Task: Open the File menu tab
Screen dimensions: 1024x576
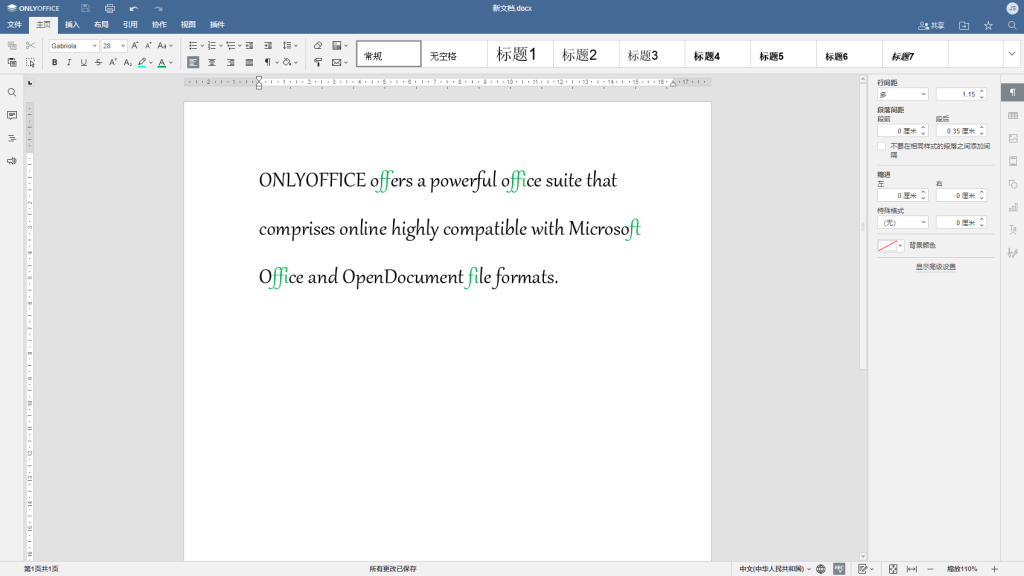Action: 14,25
